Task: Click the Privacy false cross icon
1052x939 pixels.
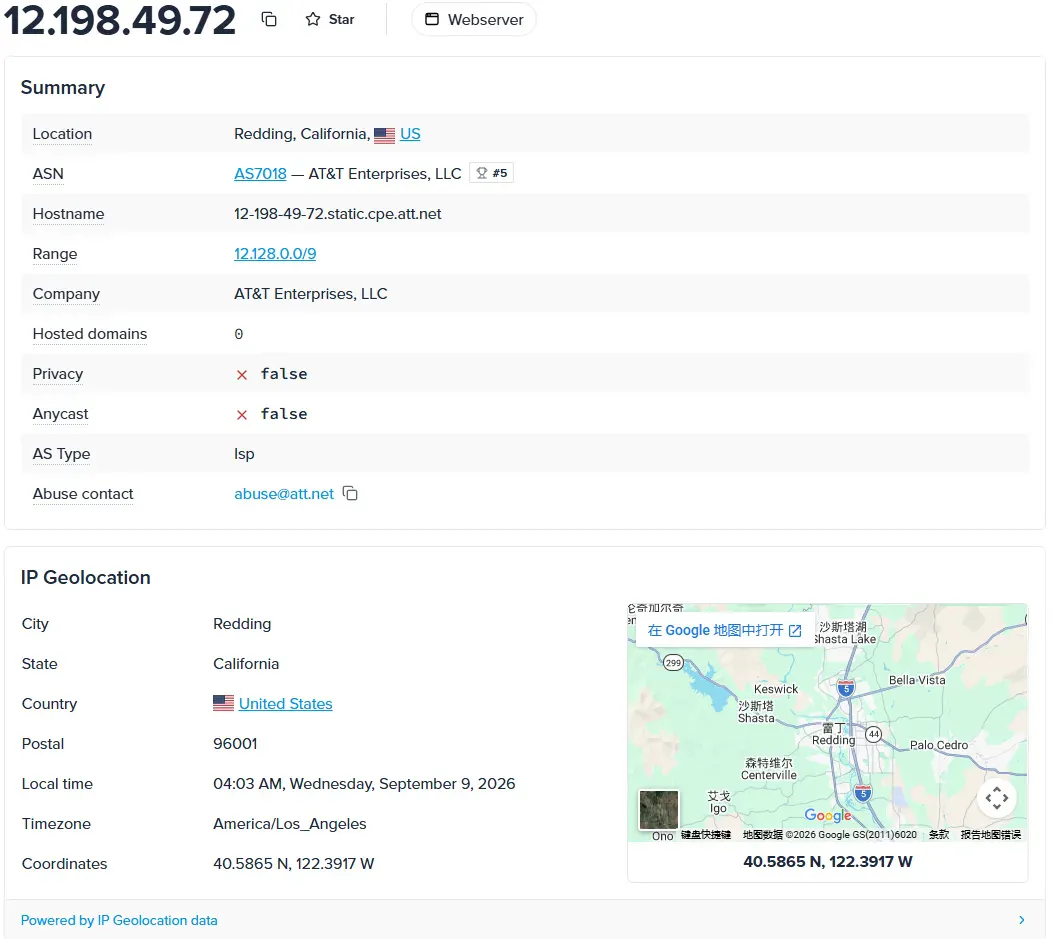Action: point(242,375)
